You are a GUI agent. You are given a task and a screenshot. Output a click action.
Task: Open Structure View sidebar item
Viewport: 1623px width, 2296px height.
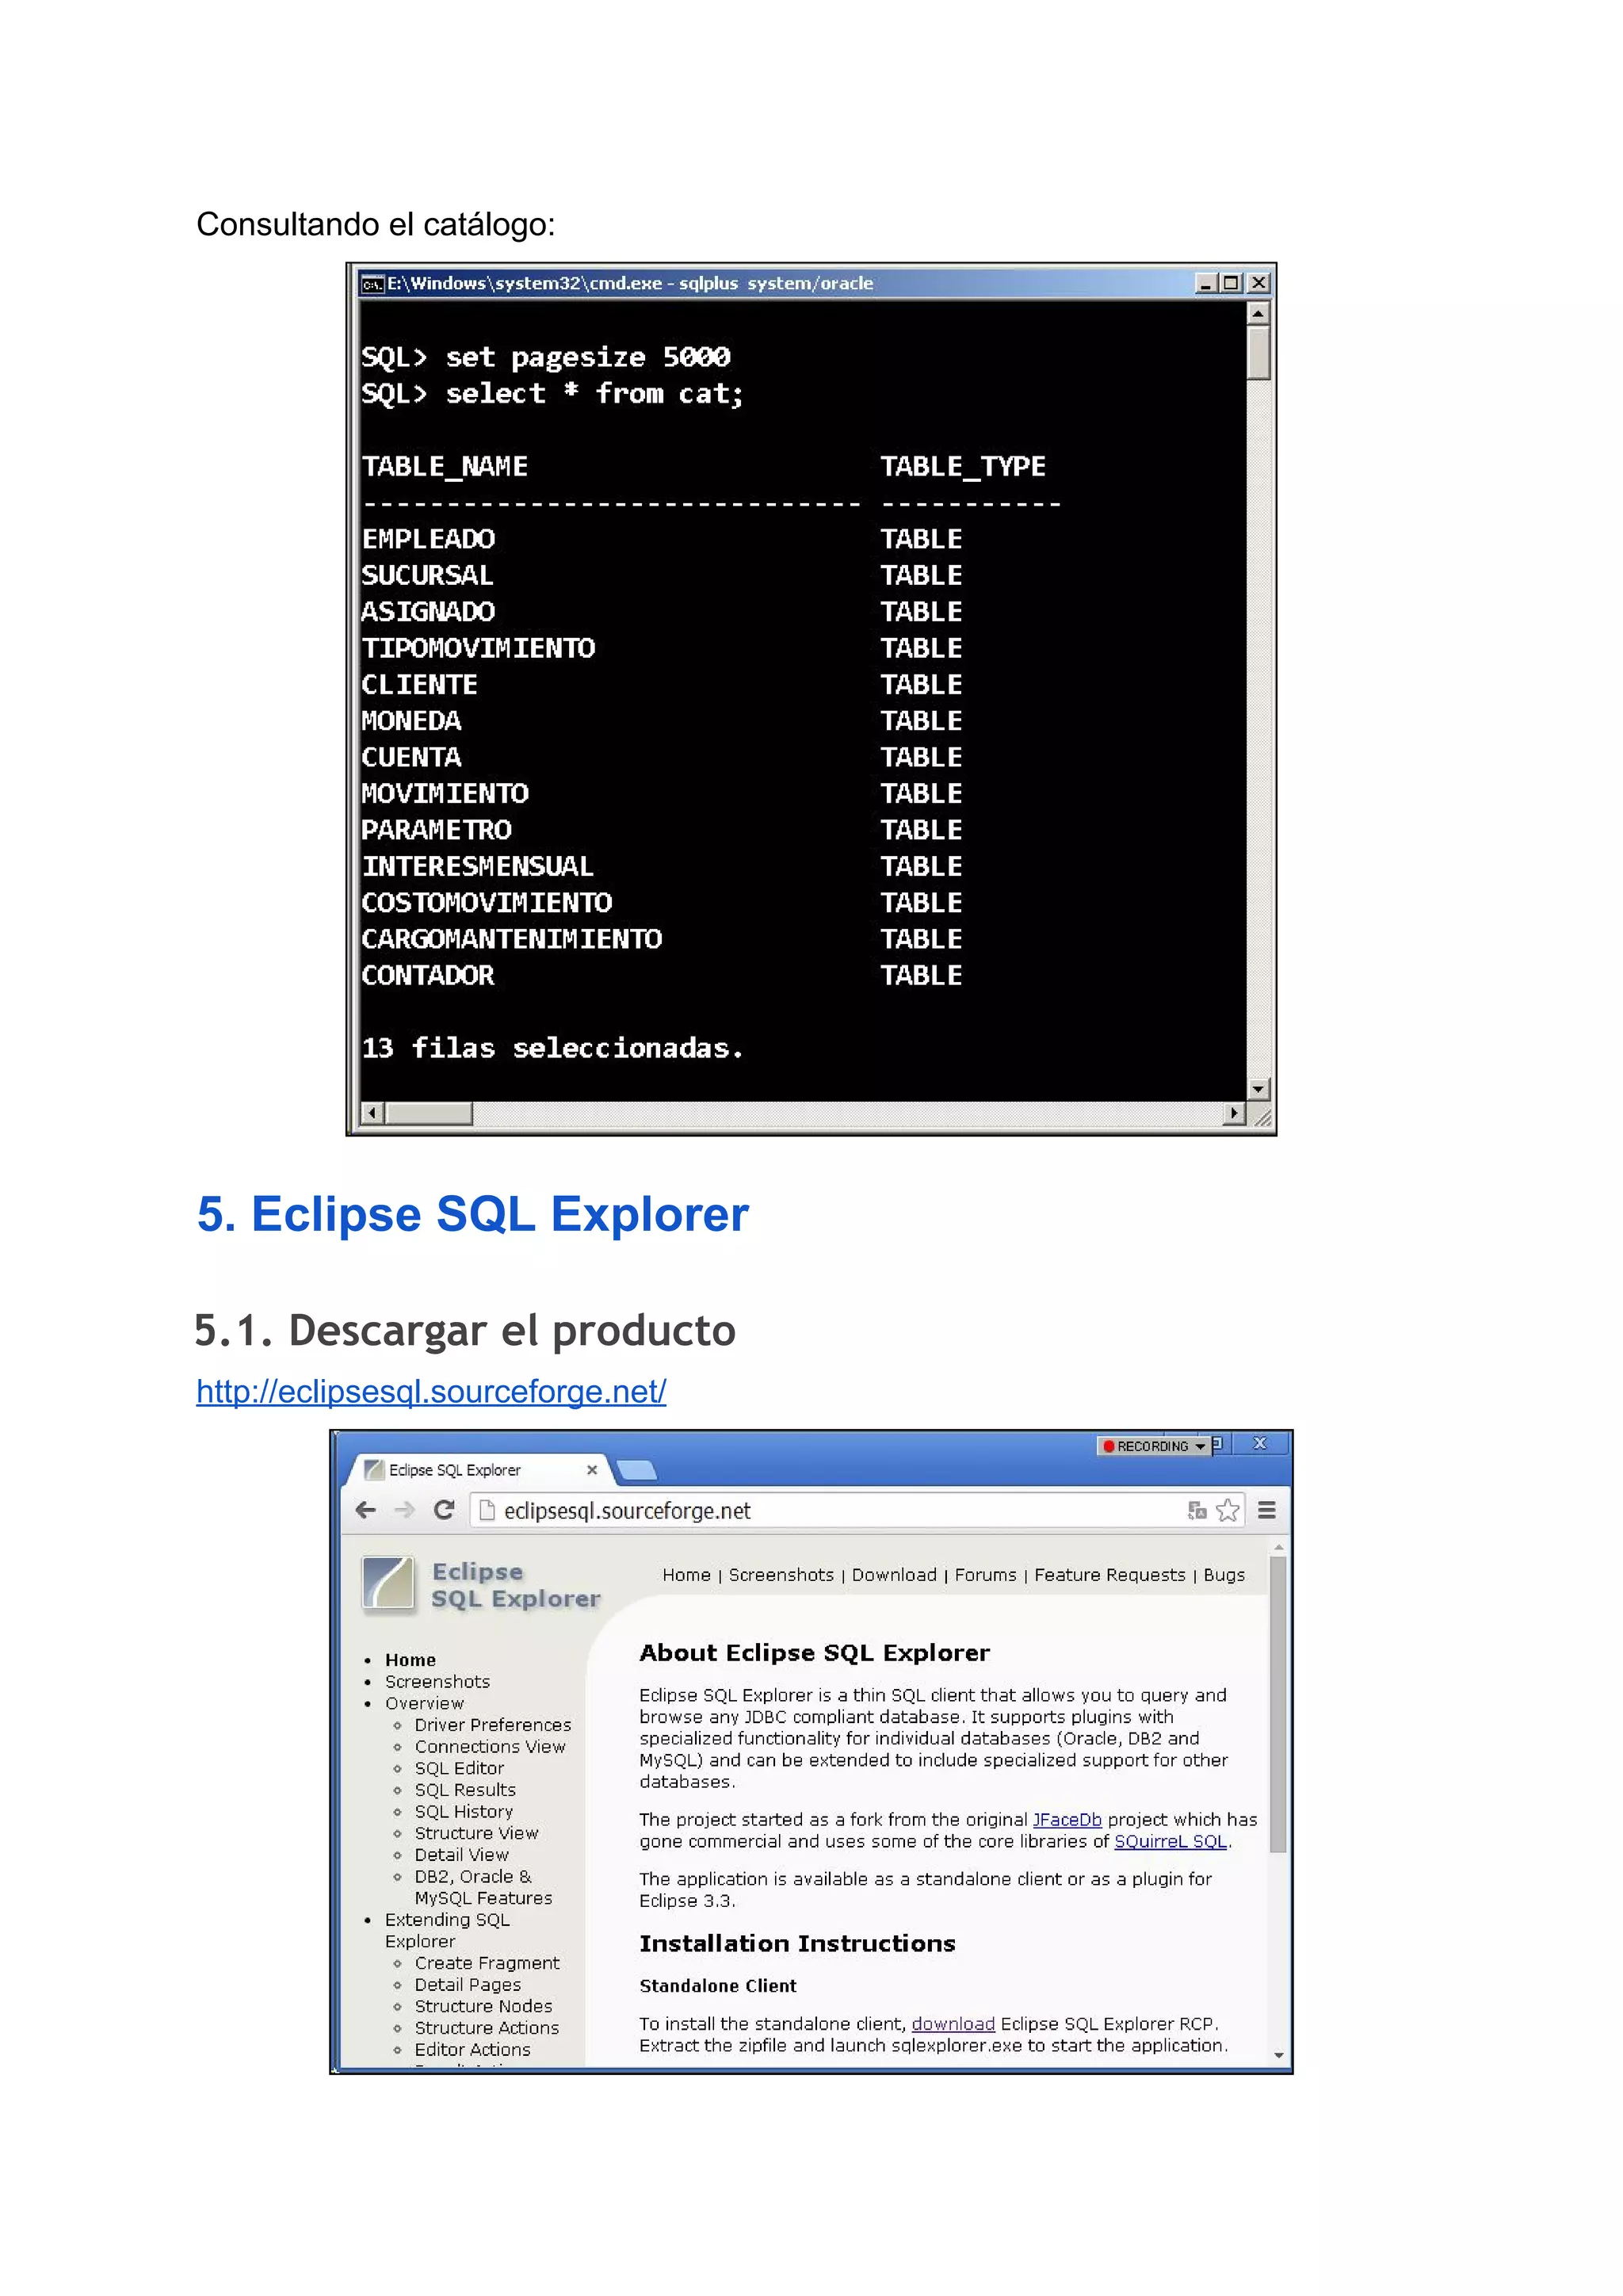pyautogui.click(x=476, y=1833)
